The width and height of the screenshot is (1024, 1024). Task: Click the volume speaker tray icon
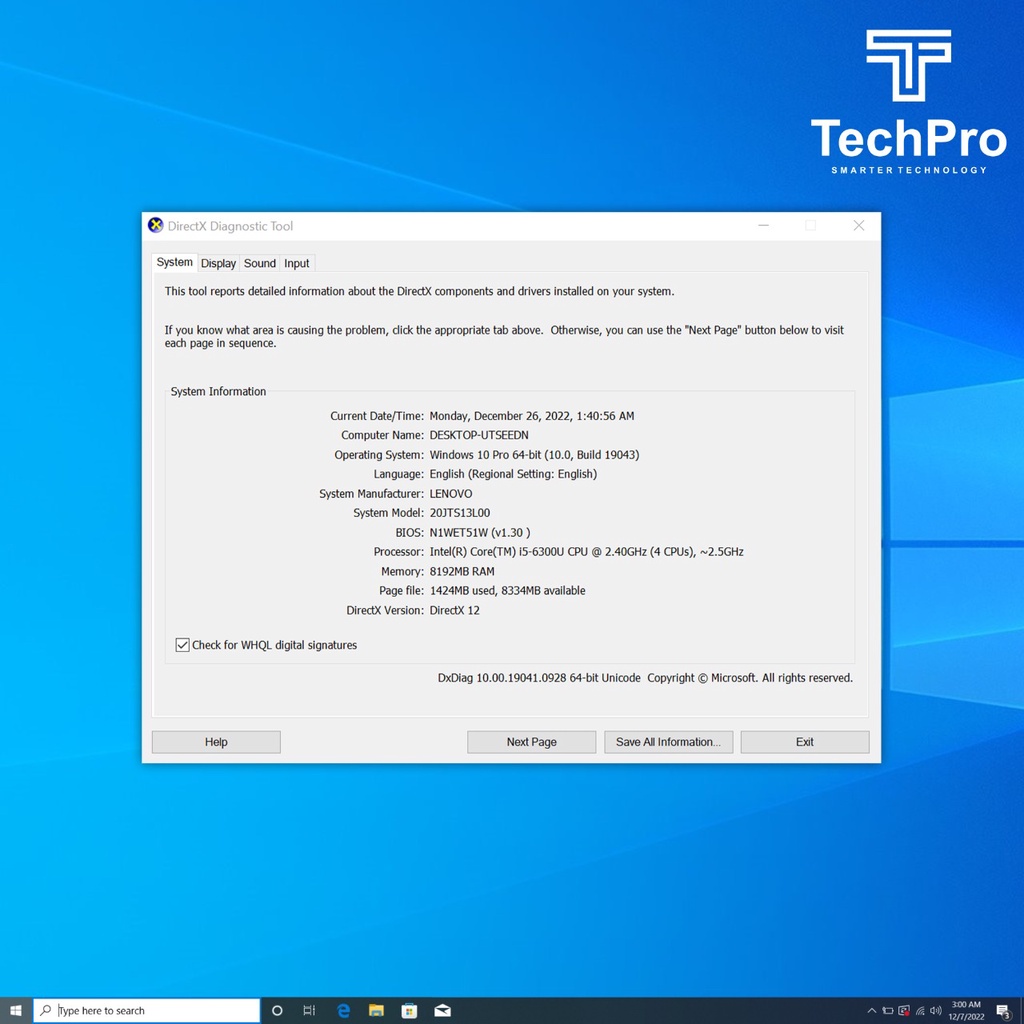936,1011
